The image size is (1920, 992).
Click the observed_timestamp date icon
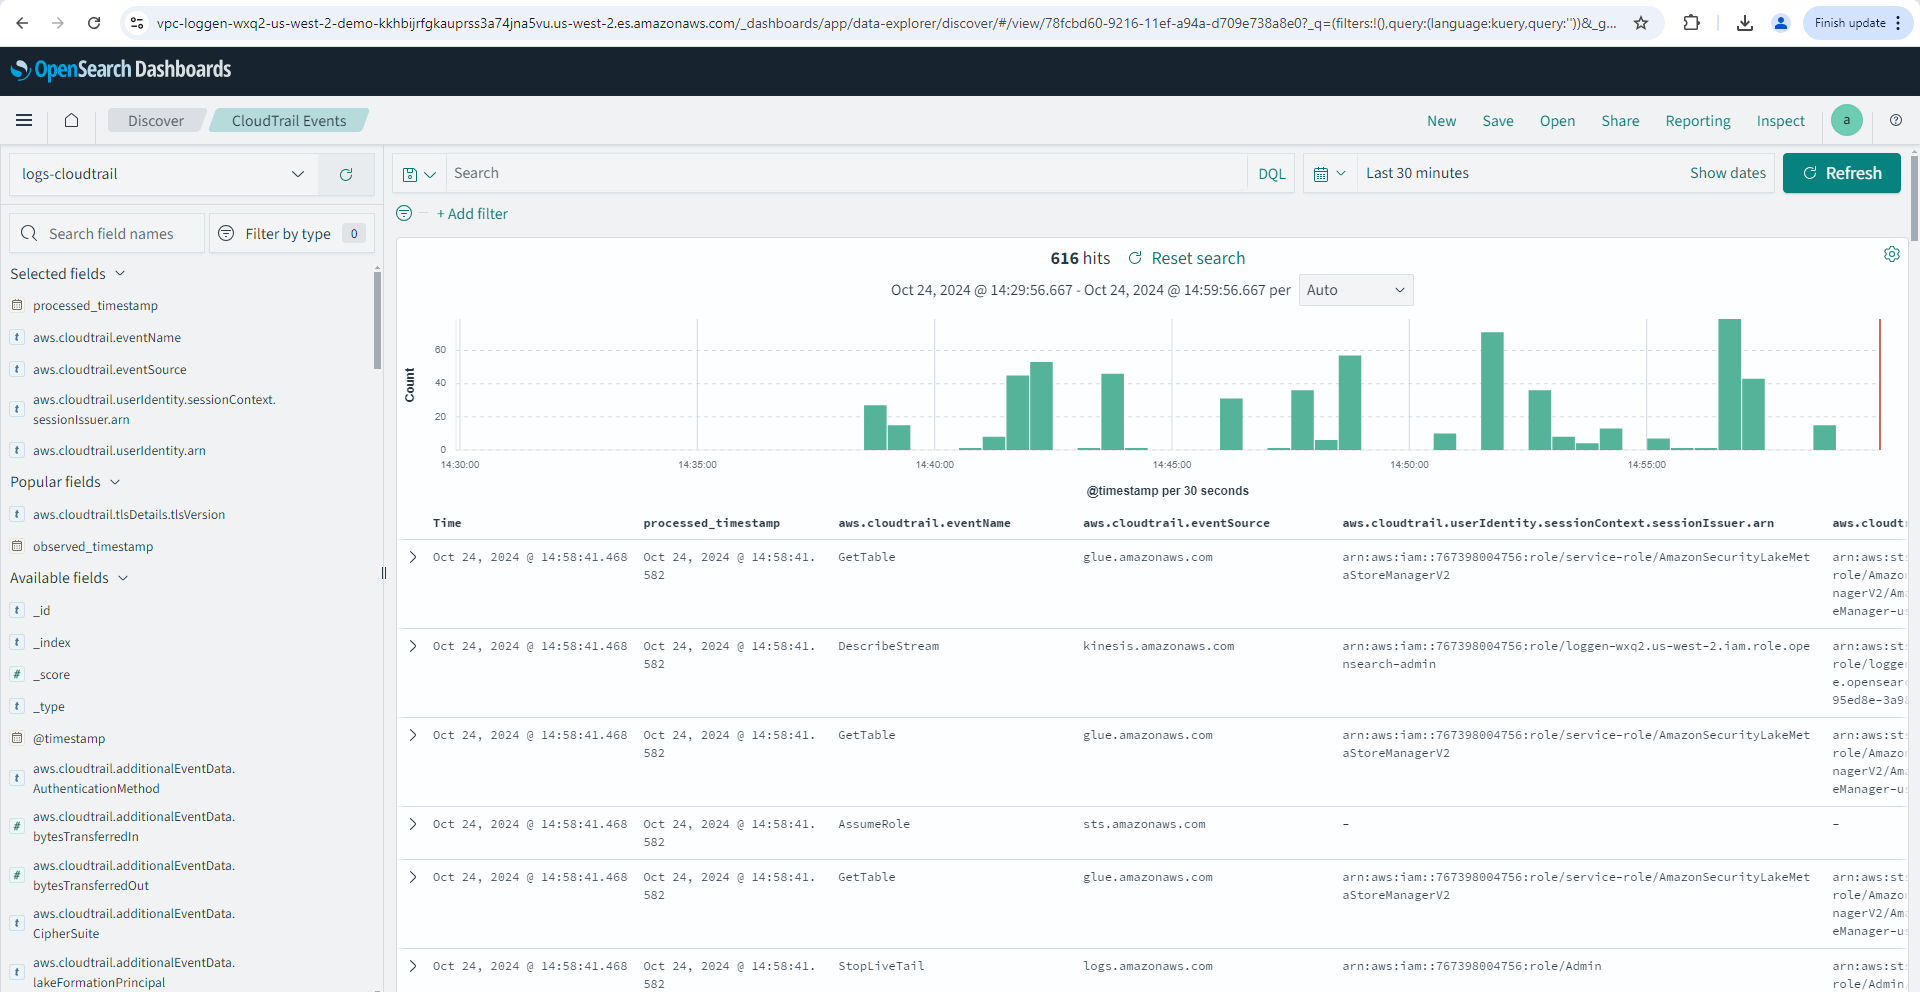tap(17, 546)
